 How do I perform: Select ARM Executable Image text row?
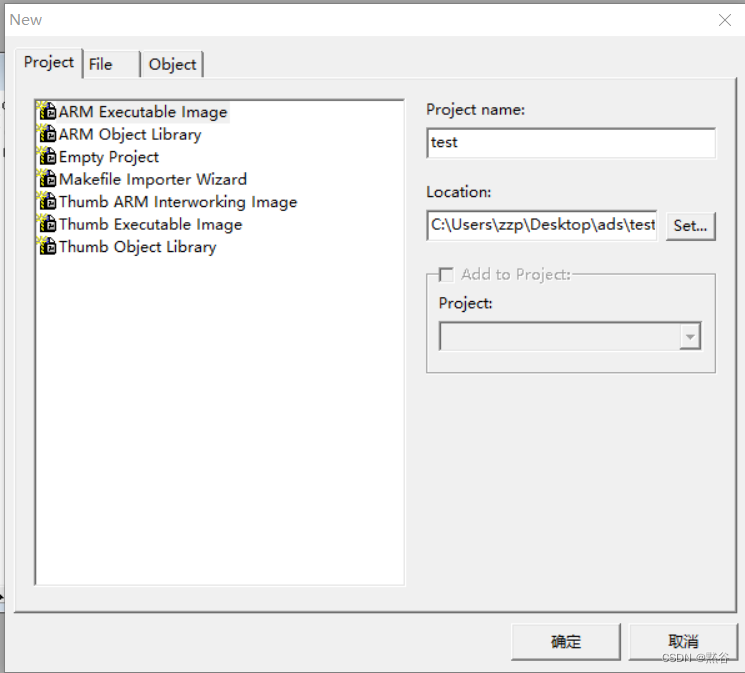143,112
